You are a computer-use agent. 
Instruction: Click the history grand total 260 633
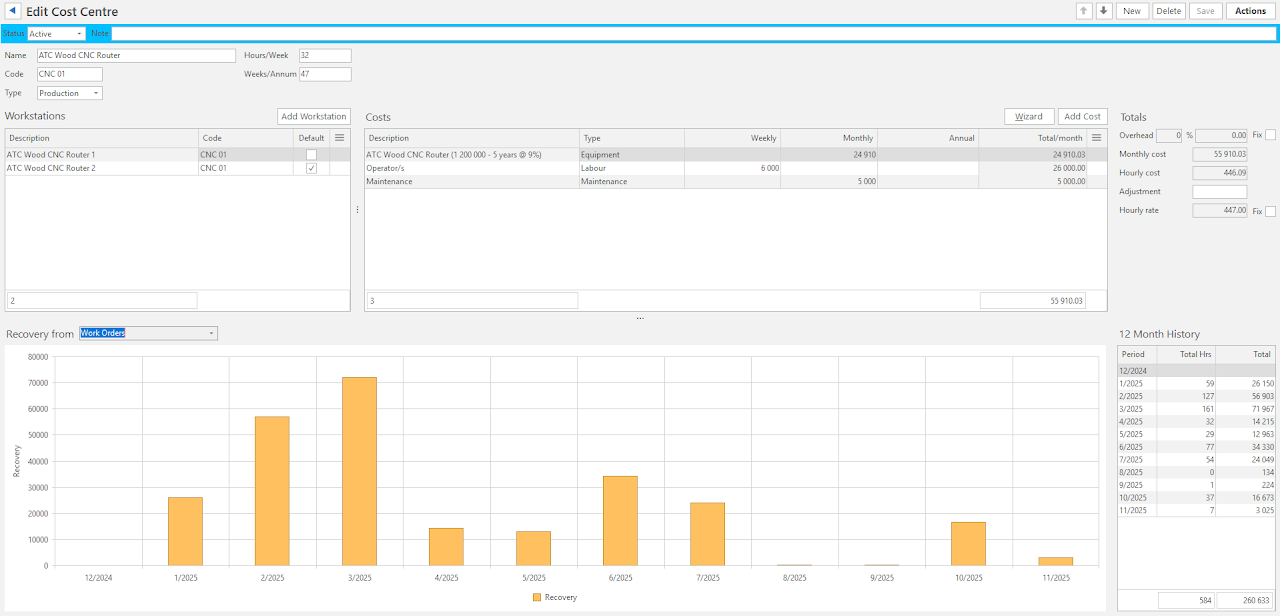(x=1246, y=601)
